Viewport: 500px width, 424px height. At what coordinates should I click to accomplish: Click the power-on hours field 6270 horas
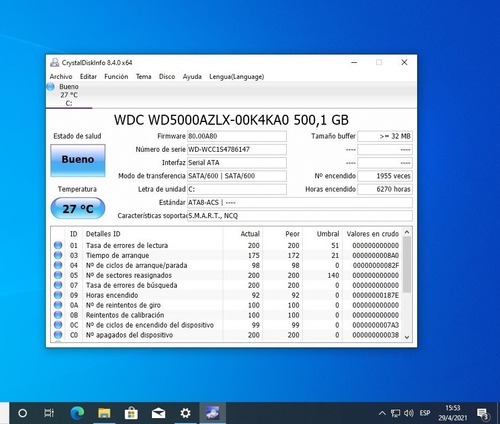[x=385, y=189]
